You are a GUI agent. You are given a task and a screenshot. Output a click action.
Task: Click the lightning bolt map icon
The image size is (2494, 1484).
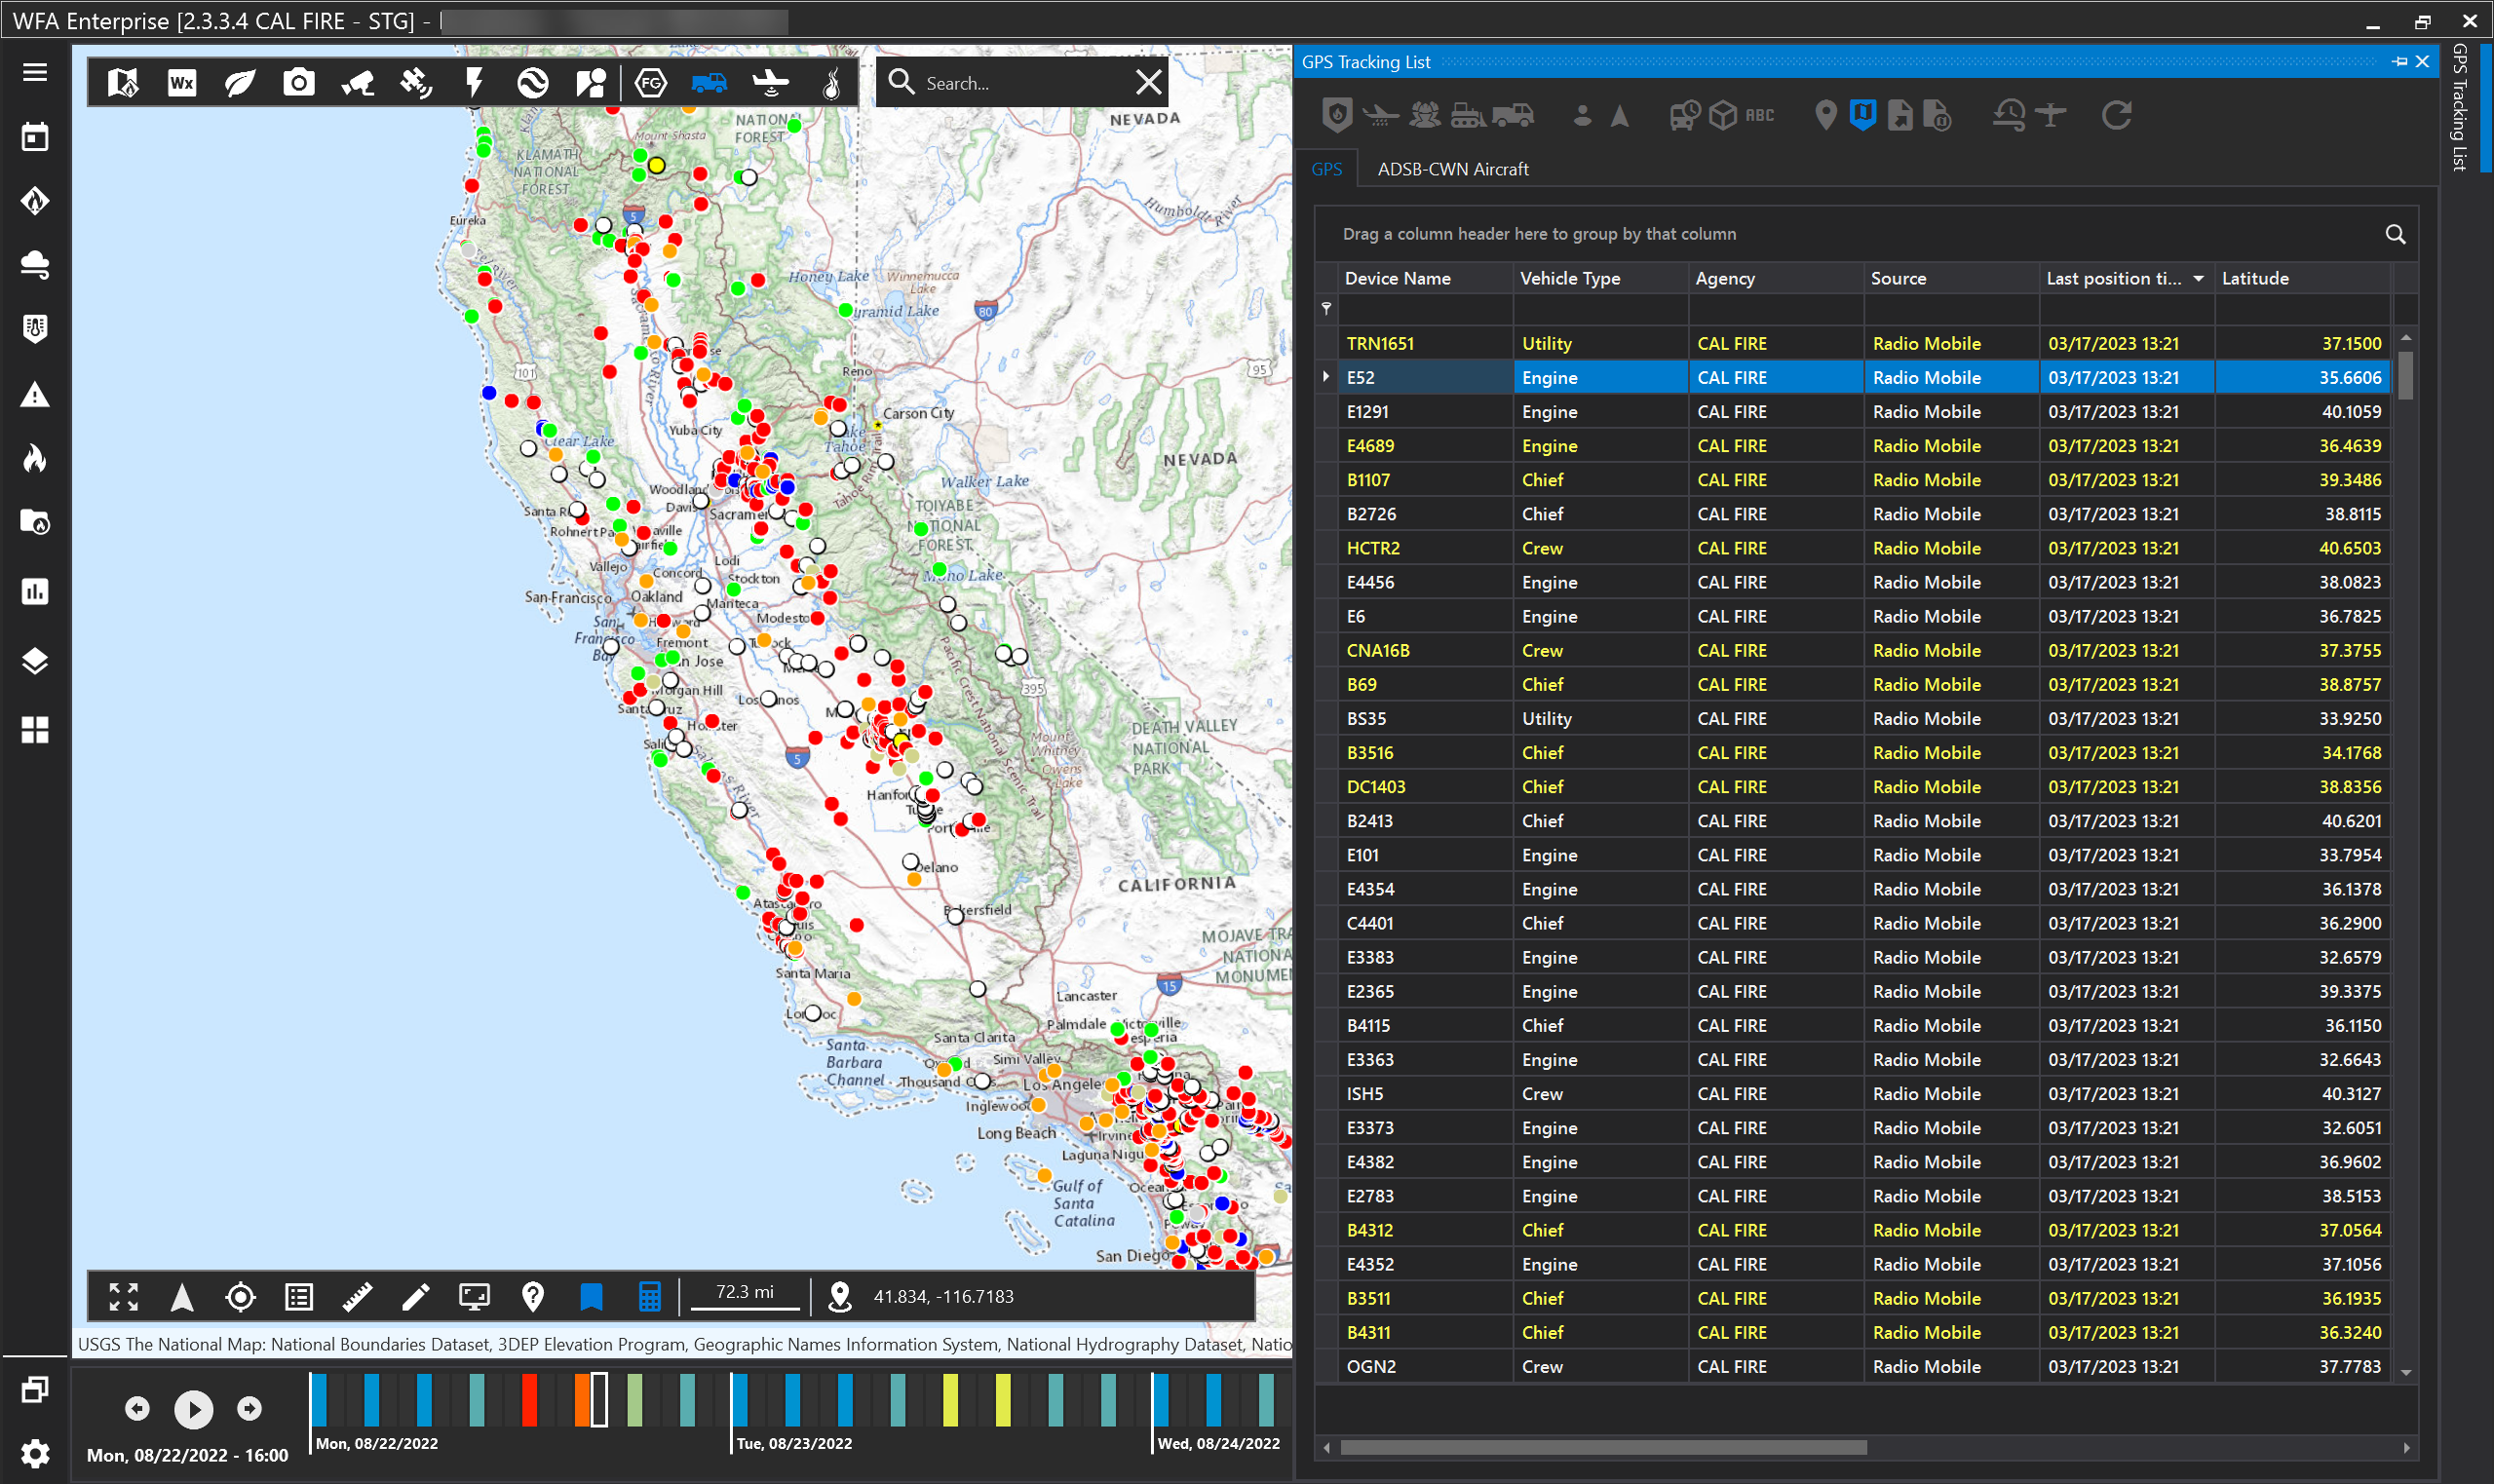(474, 82)
